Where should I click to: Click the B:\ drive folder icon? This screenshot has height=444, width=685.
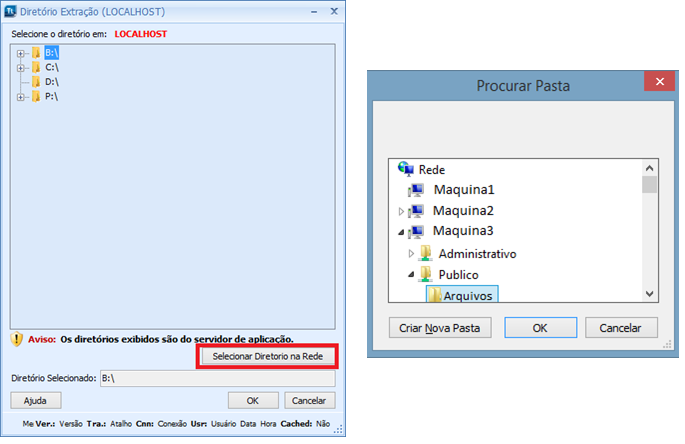36,53
